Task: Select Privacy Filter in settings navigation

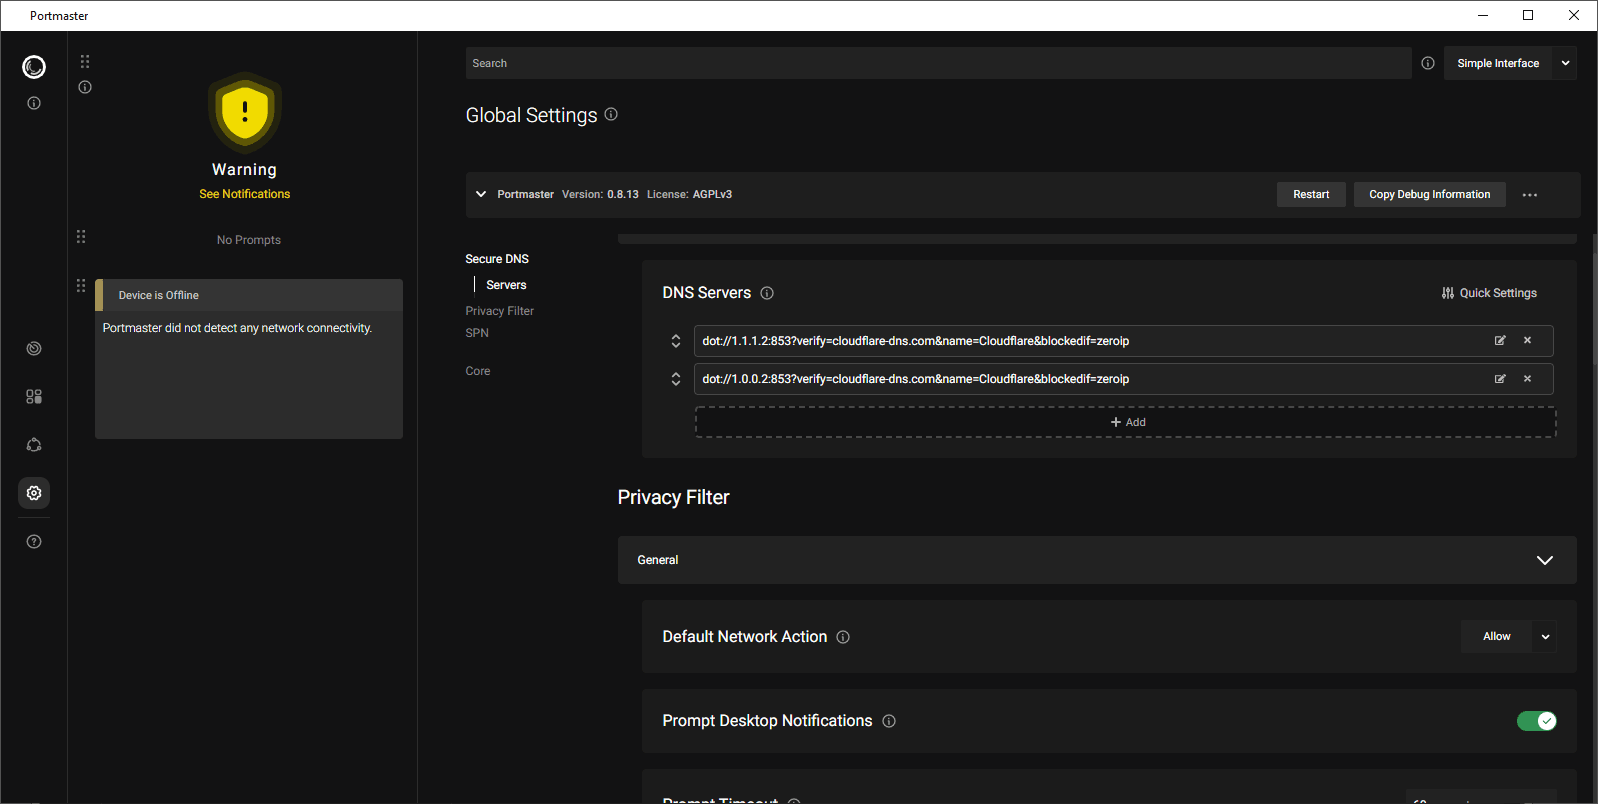Action: coord(500,311)
